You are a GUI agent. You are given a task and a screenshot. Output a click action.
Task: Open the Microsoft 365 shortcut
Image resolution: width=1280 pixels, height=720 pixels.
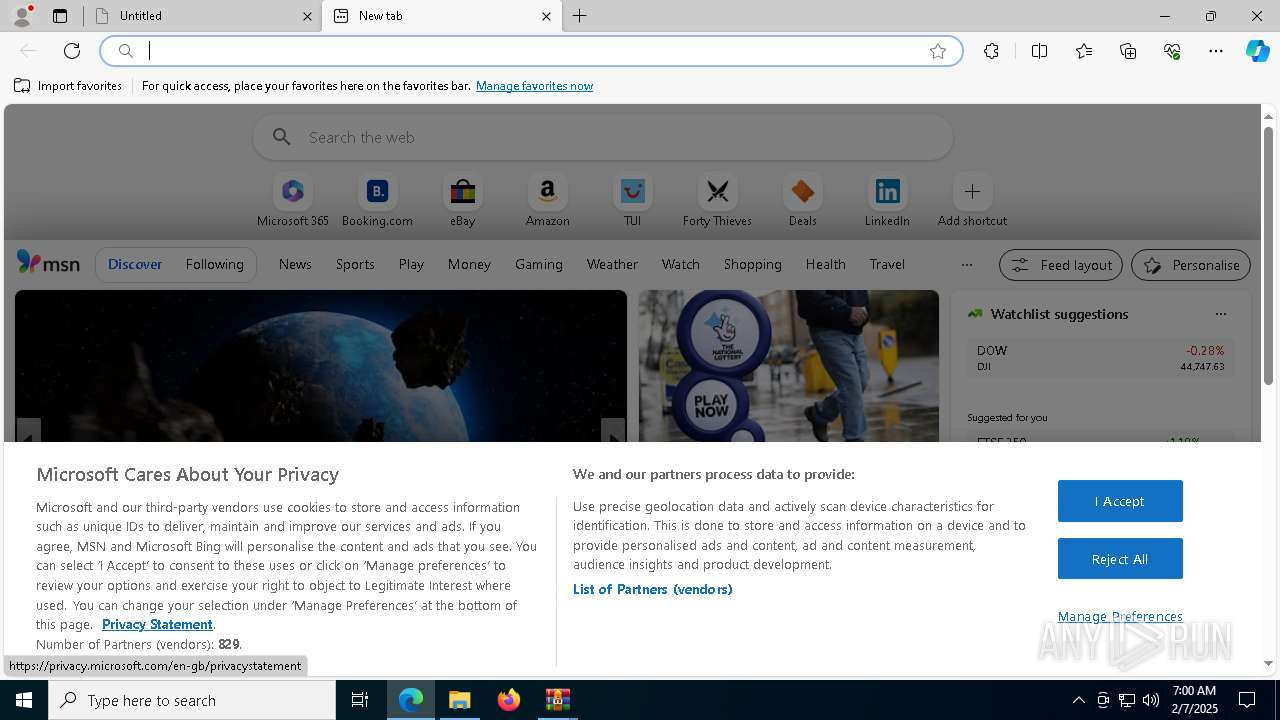293,200
